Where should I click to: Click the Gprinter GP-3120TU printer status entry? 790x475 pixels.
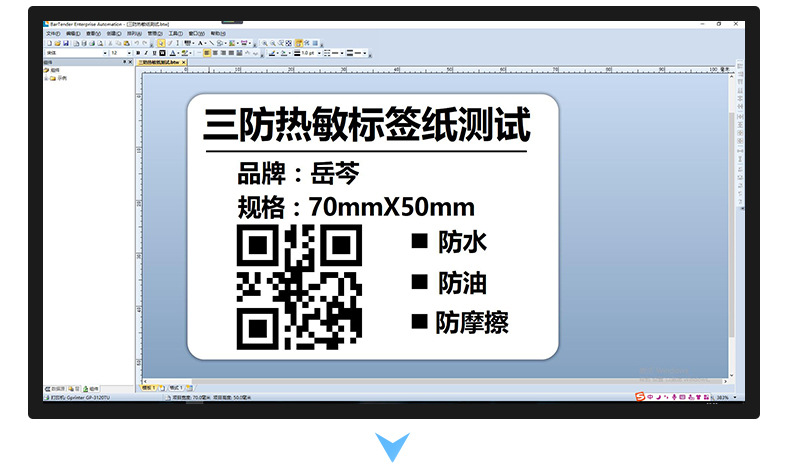tap(77, 397)
